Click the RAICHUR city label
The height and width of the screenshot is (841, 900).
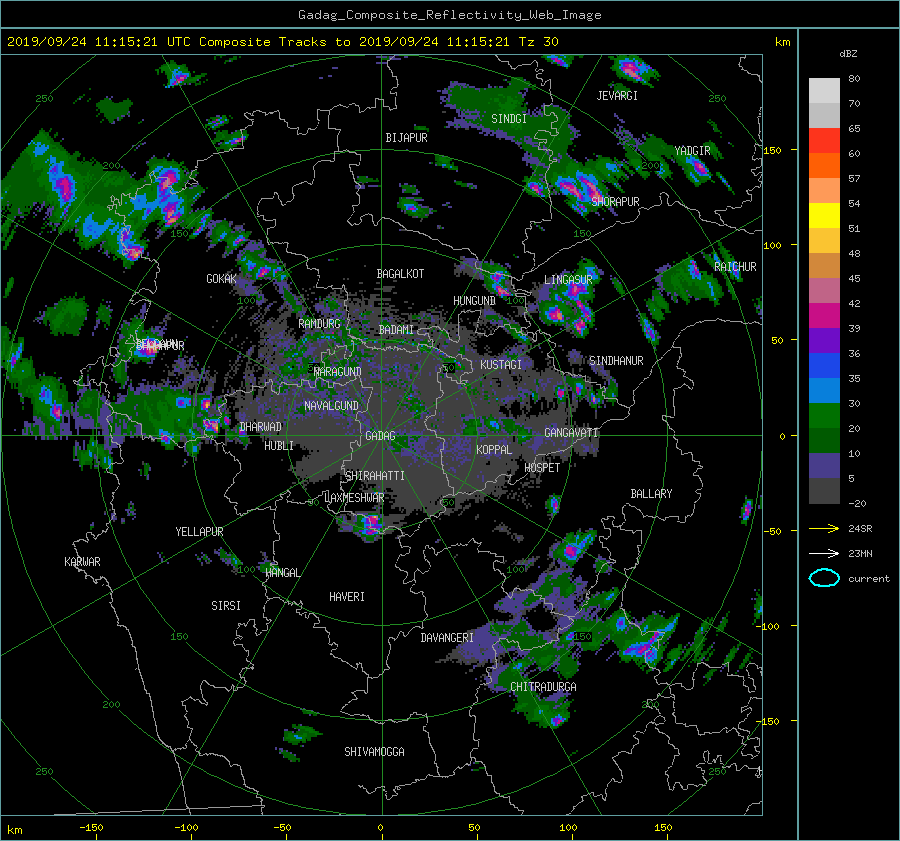tap(735, 267)
